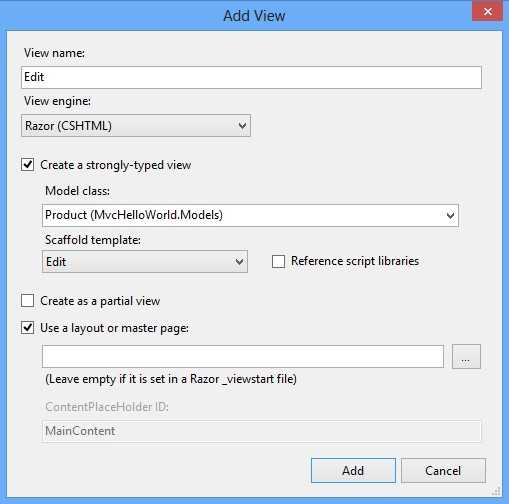This screenshot has width=509, height=504.
Task: Click the MainContent placeholder ID field
Action: point(262,431)
